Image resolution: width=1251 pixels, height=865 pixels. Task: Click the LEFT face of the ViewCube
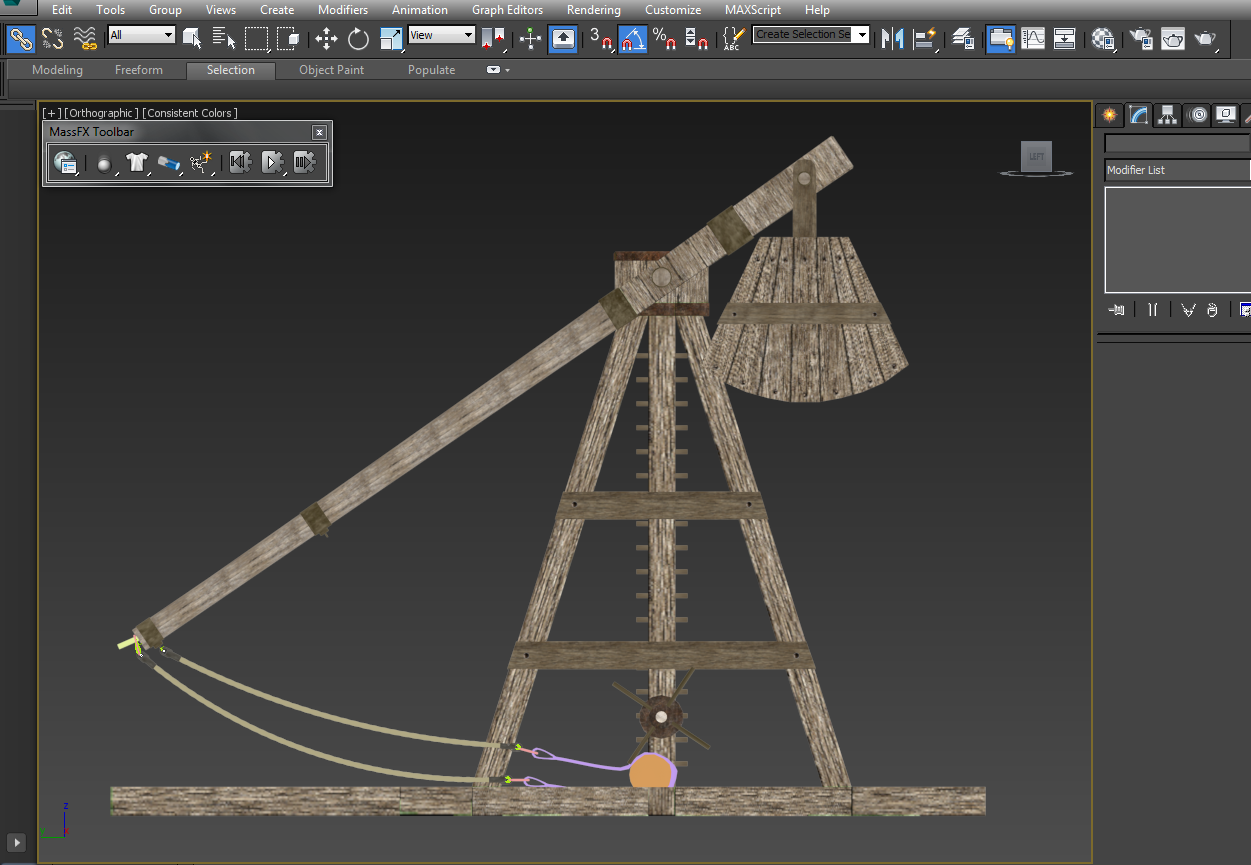coord(1036,157)
